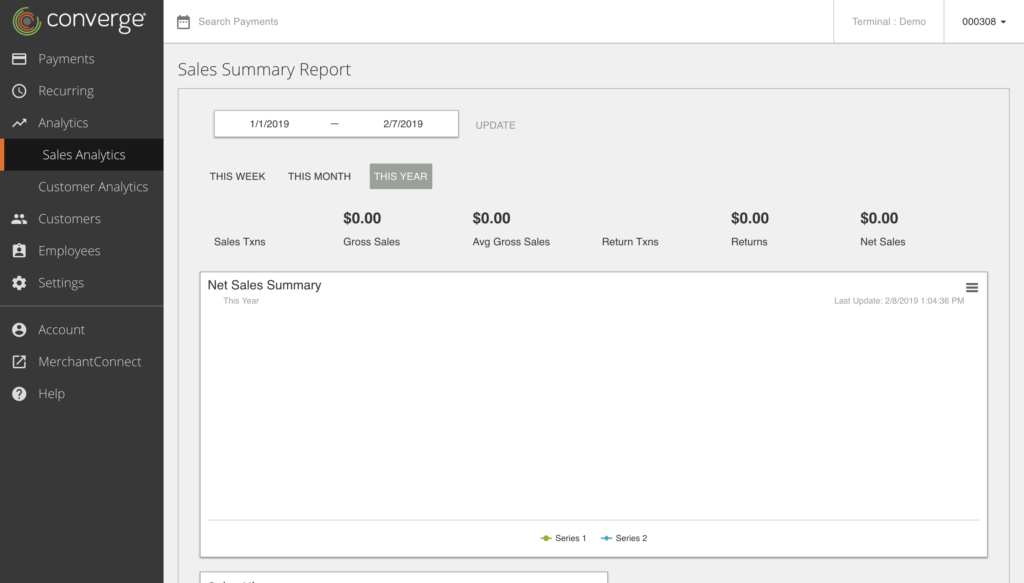The width and height of the screenshot is (1024, 583).
Task: Open the 000308 account dropdown
Action: [x=984, y=22]
